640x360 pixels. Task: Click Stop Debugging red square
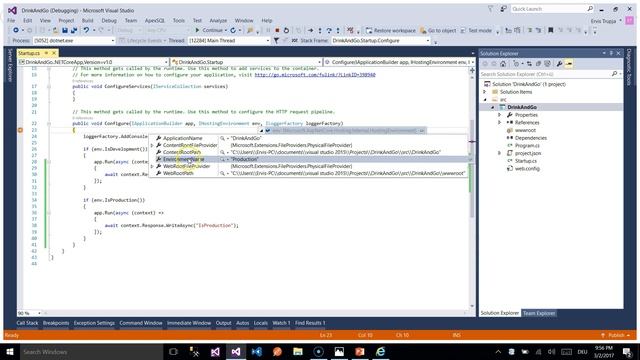(x=277, y=30)
